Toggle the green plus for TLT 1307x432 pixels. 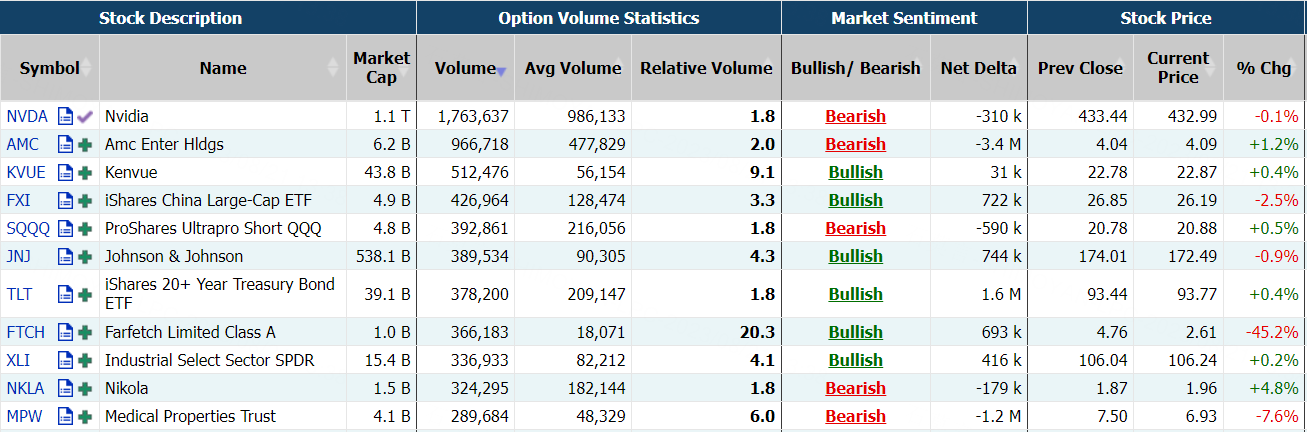tap(85, 294)
